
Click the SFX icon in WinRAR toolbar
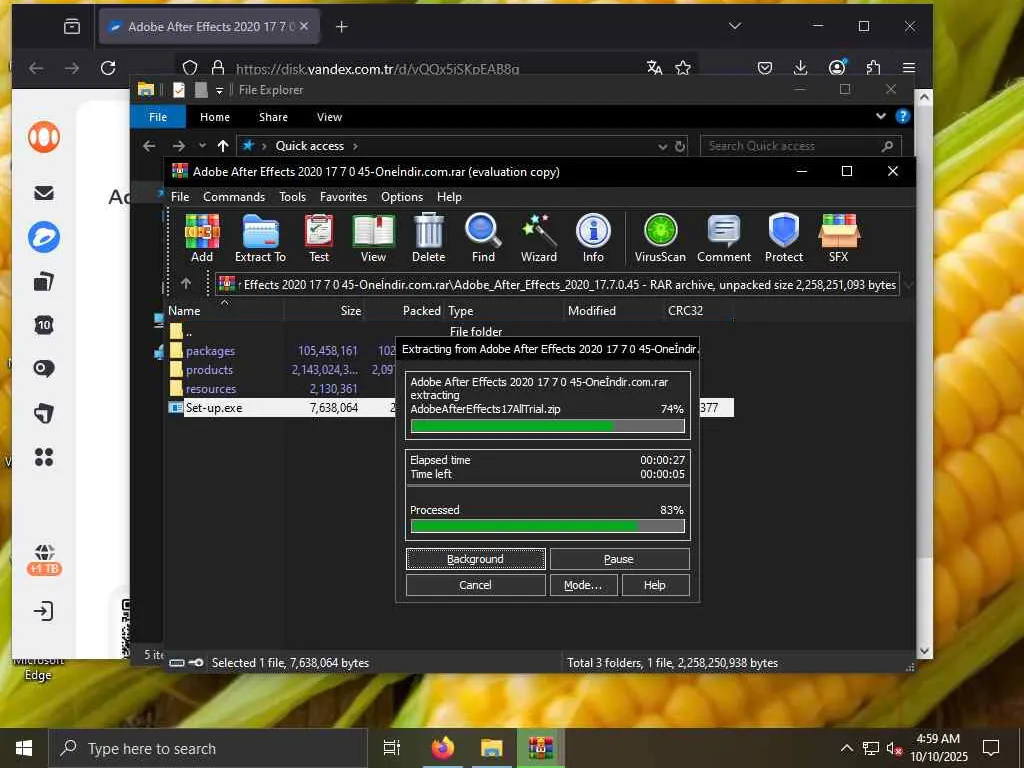tap(839, 238)
